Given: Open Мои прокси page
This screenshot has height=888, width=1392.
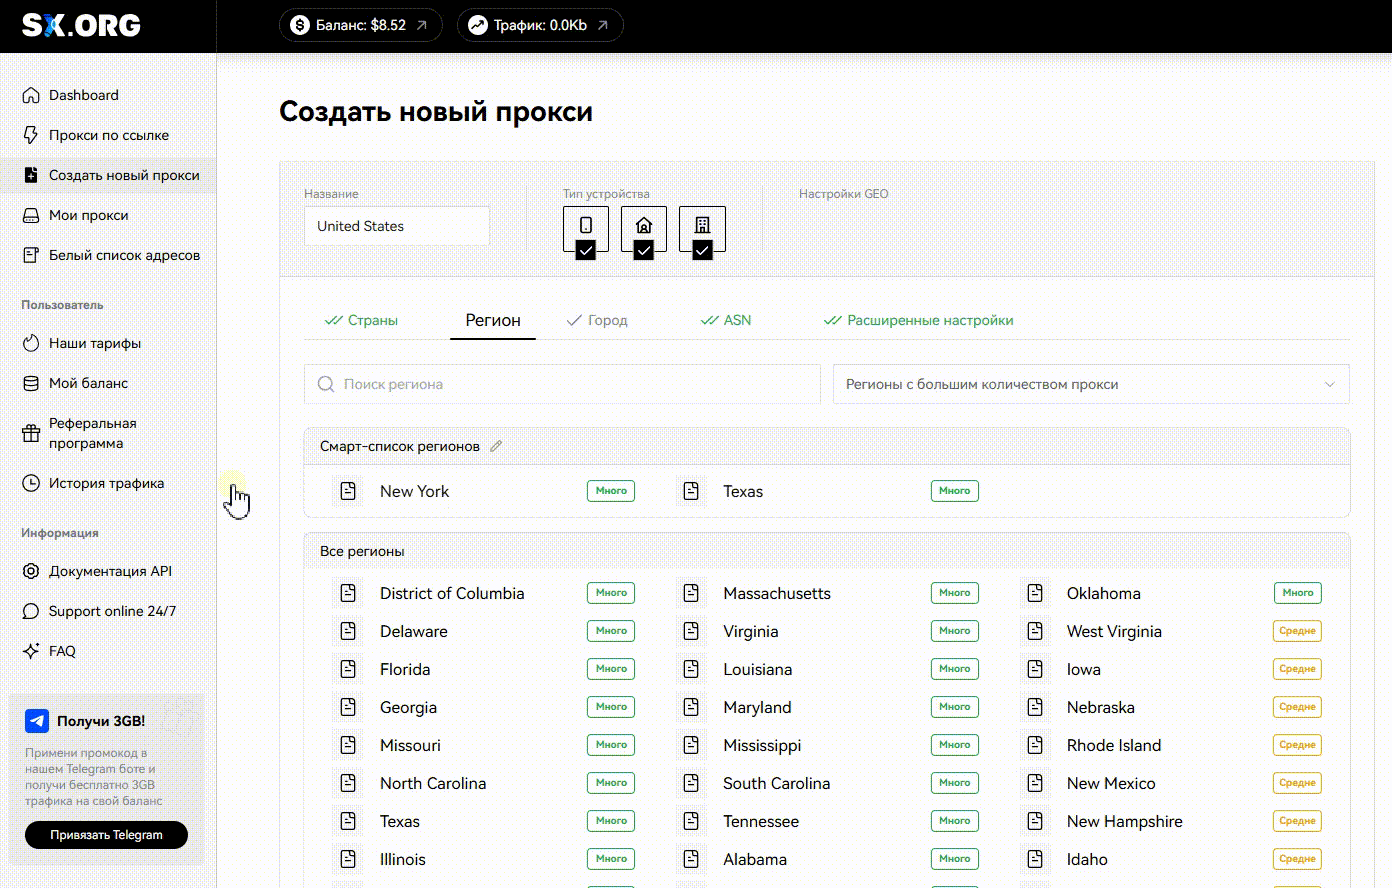Looking at the screenshot, I should 108,215.
